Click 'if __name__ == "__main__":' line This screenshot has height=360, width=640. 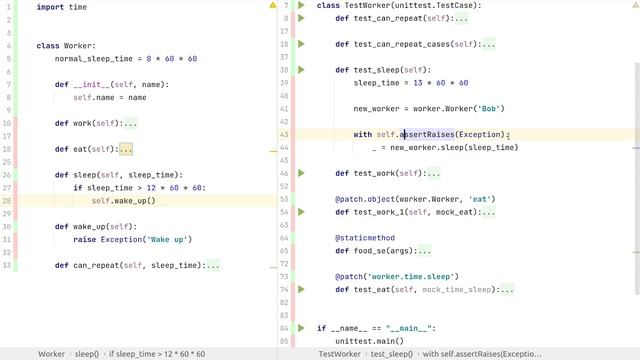click(376, 328)
